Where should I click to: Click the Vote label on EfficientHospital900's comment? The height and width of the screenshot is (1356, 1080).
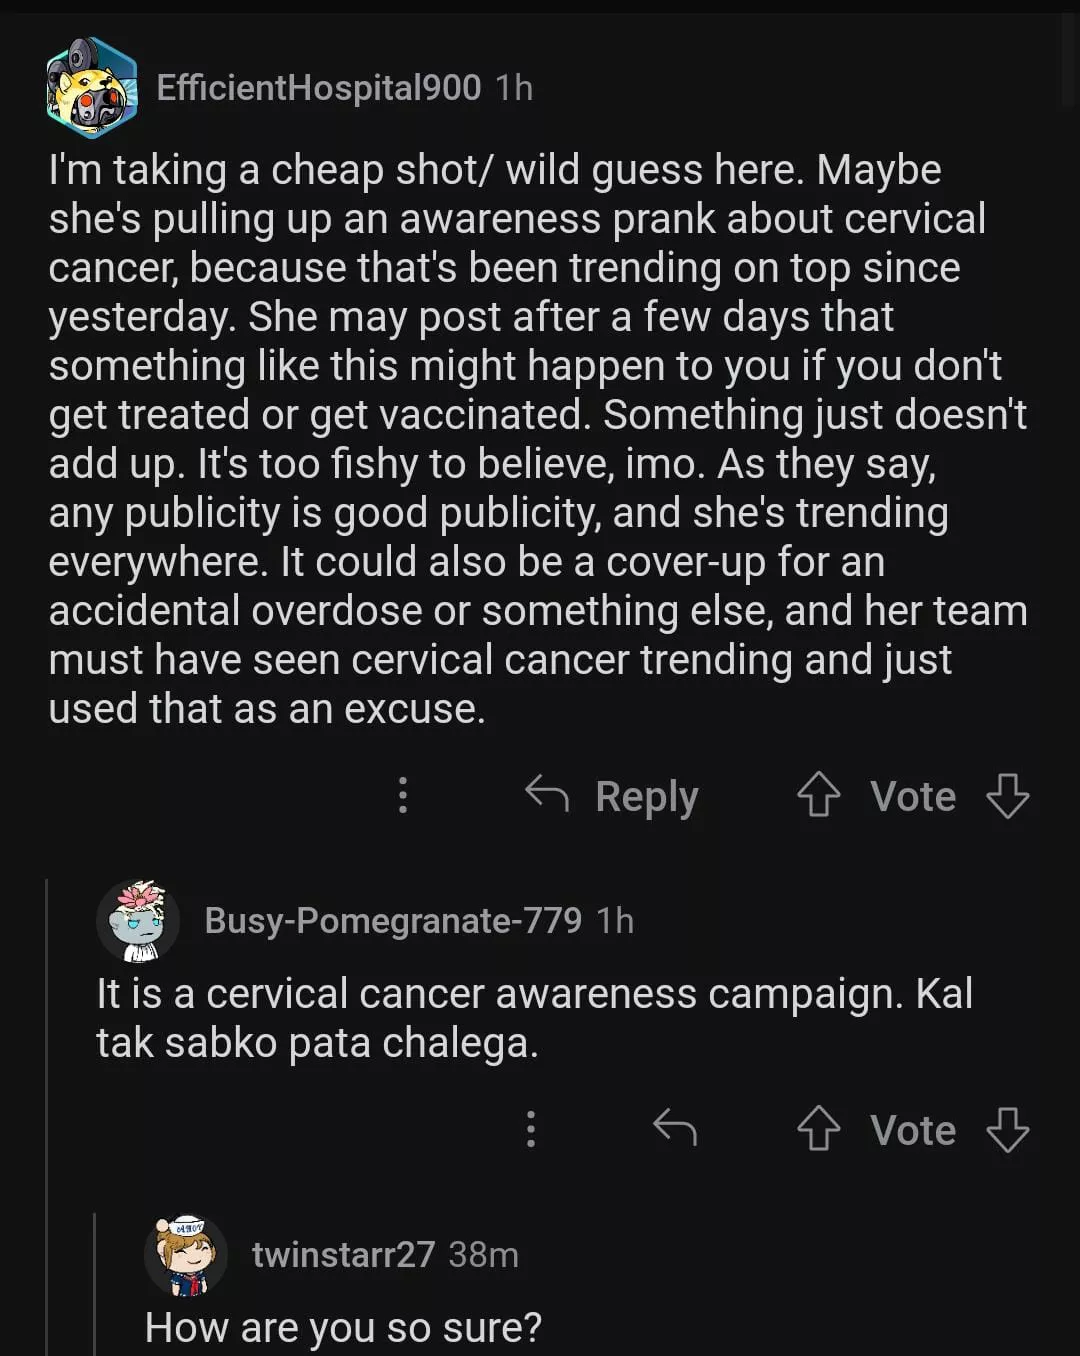pos(913,797)
